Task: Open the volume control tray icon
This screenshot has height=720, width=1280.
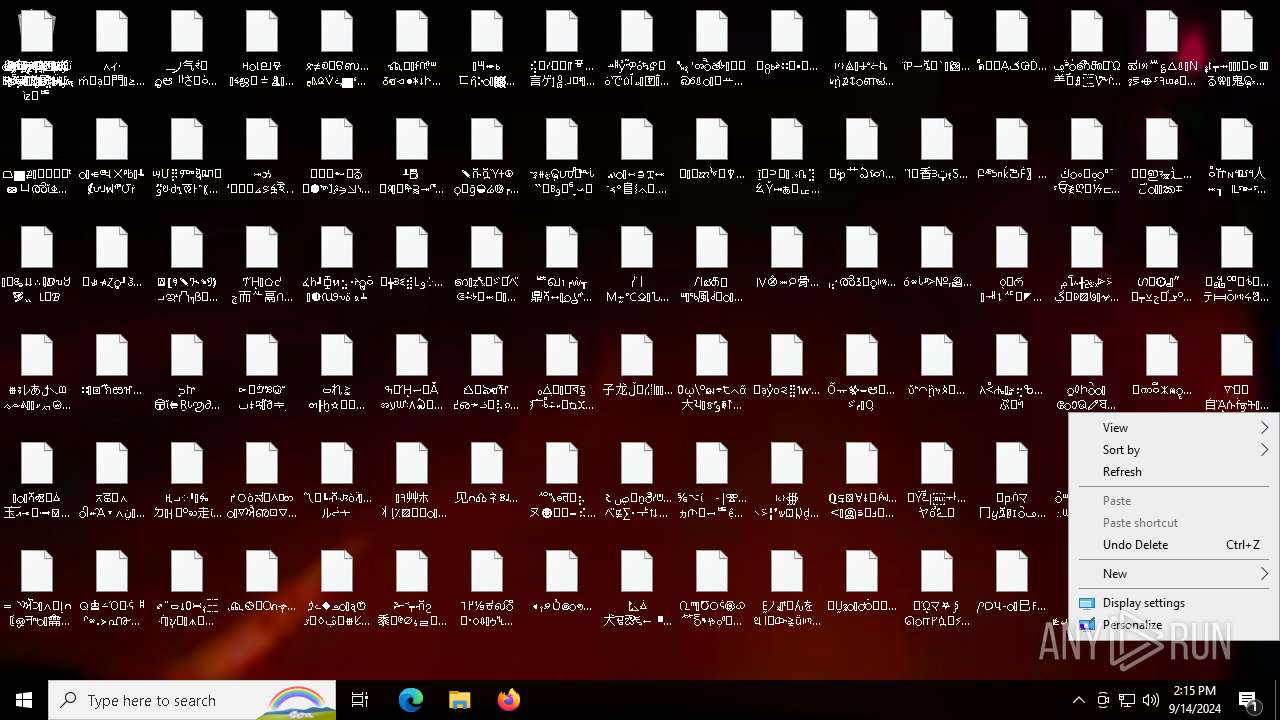Action: [1151, 700]
